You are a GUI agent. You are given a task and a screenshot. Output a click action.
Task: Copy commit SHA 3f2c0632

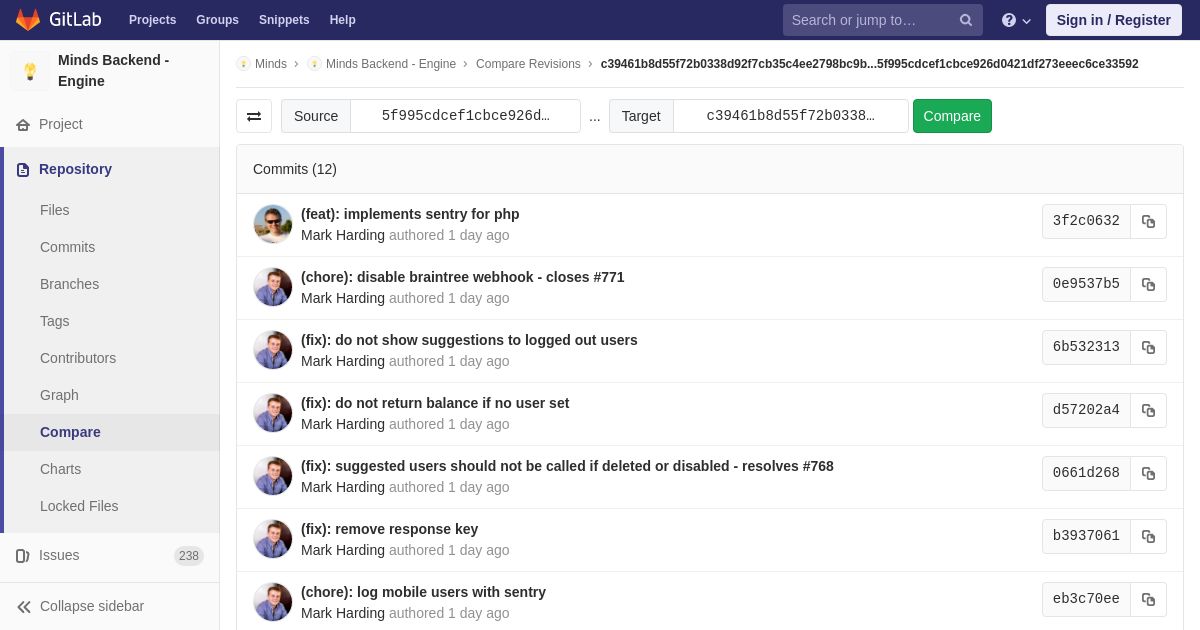point(1148,221)
